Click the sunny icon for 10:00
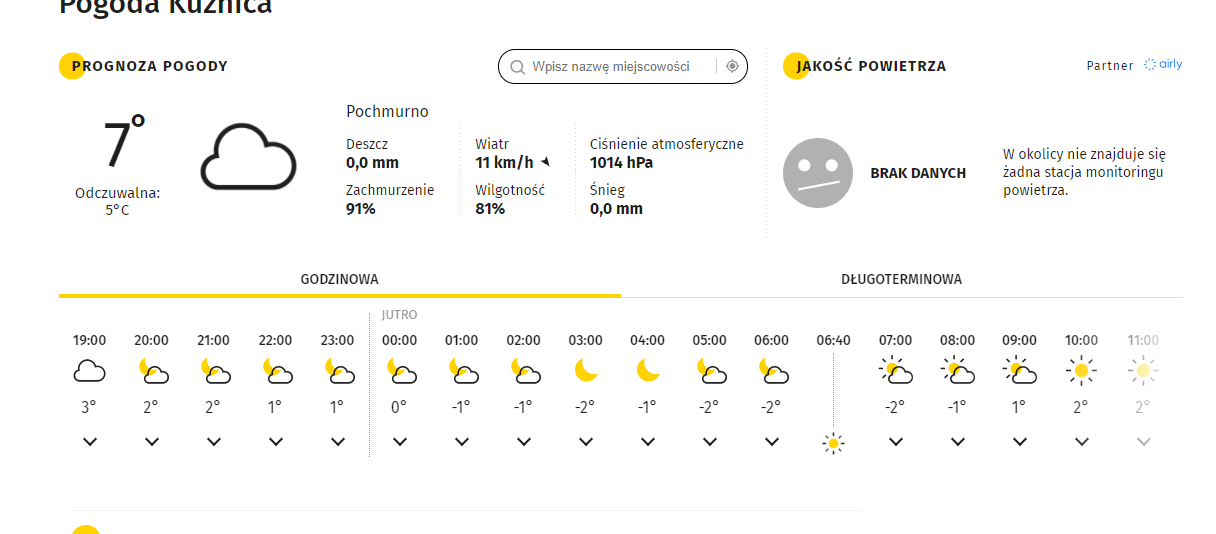This screenshot has width=1216, height=534. coord(1081,372)
